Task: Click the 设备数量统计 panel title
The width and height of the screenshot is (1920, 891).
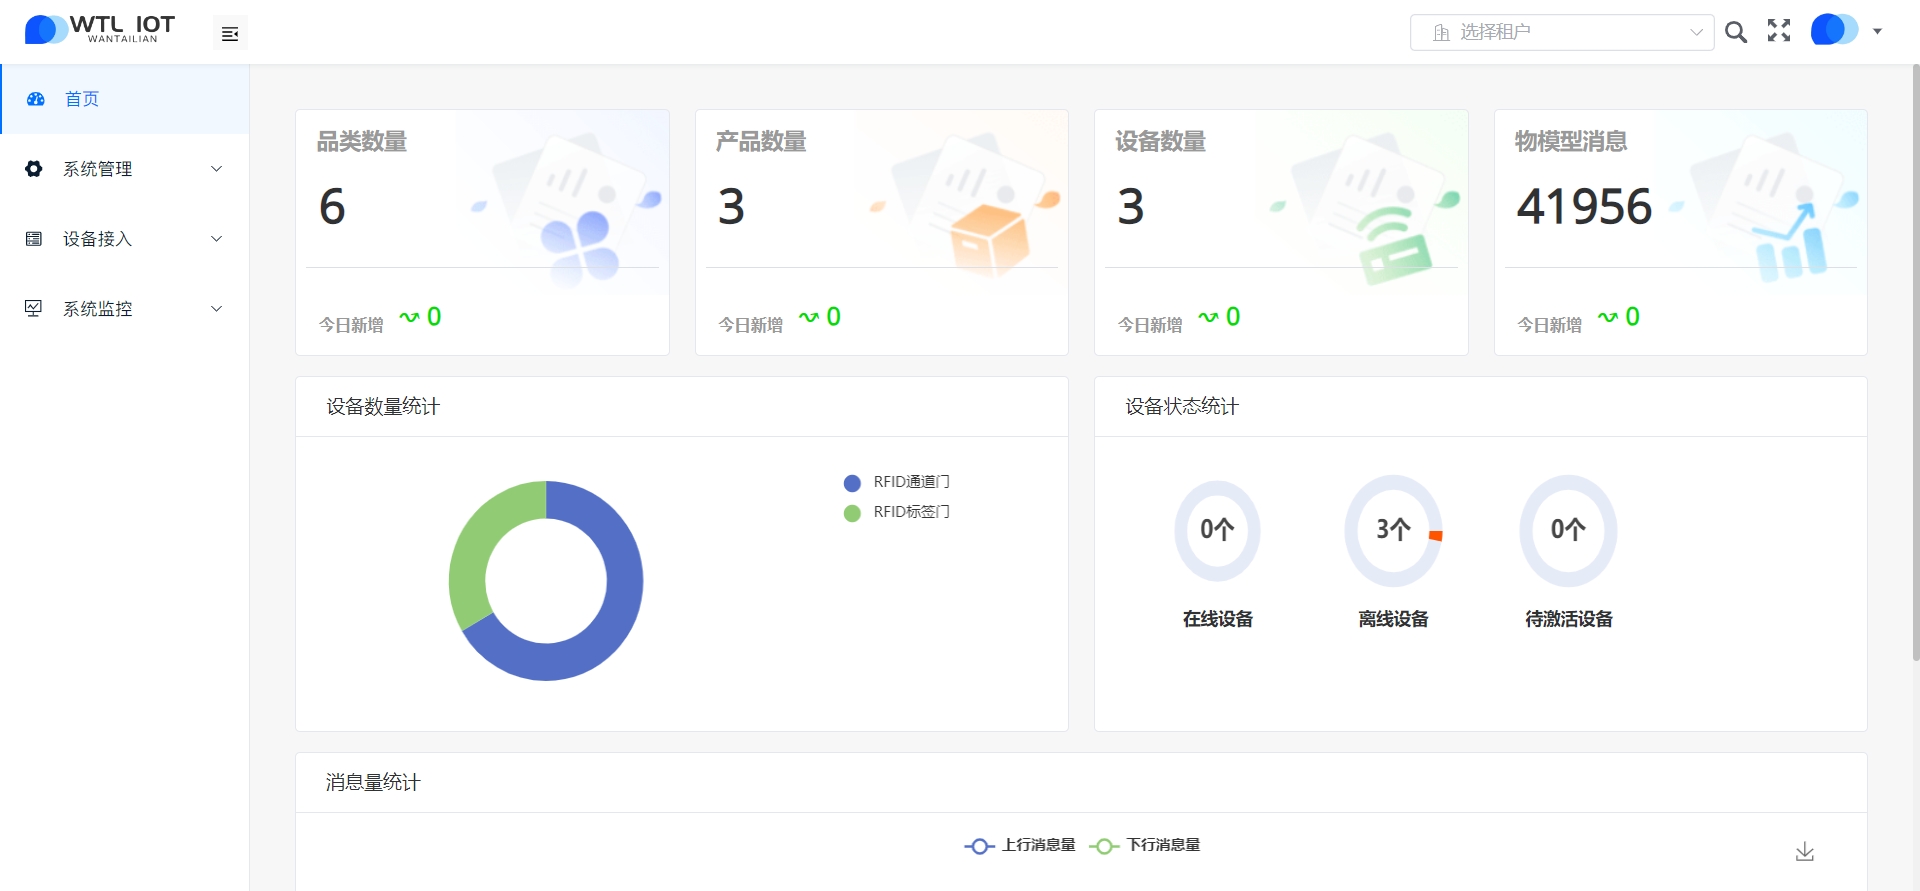Action: tap(383, 406)
